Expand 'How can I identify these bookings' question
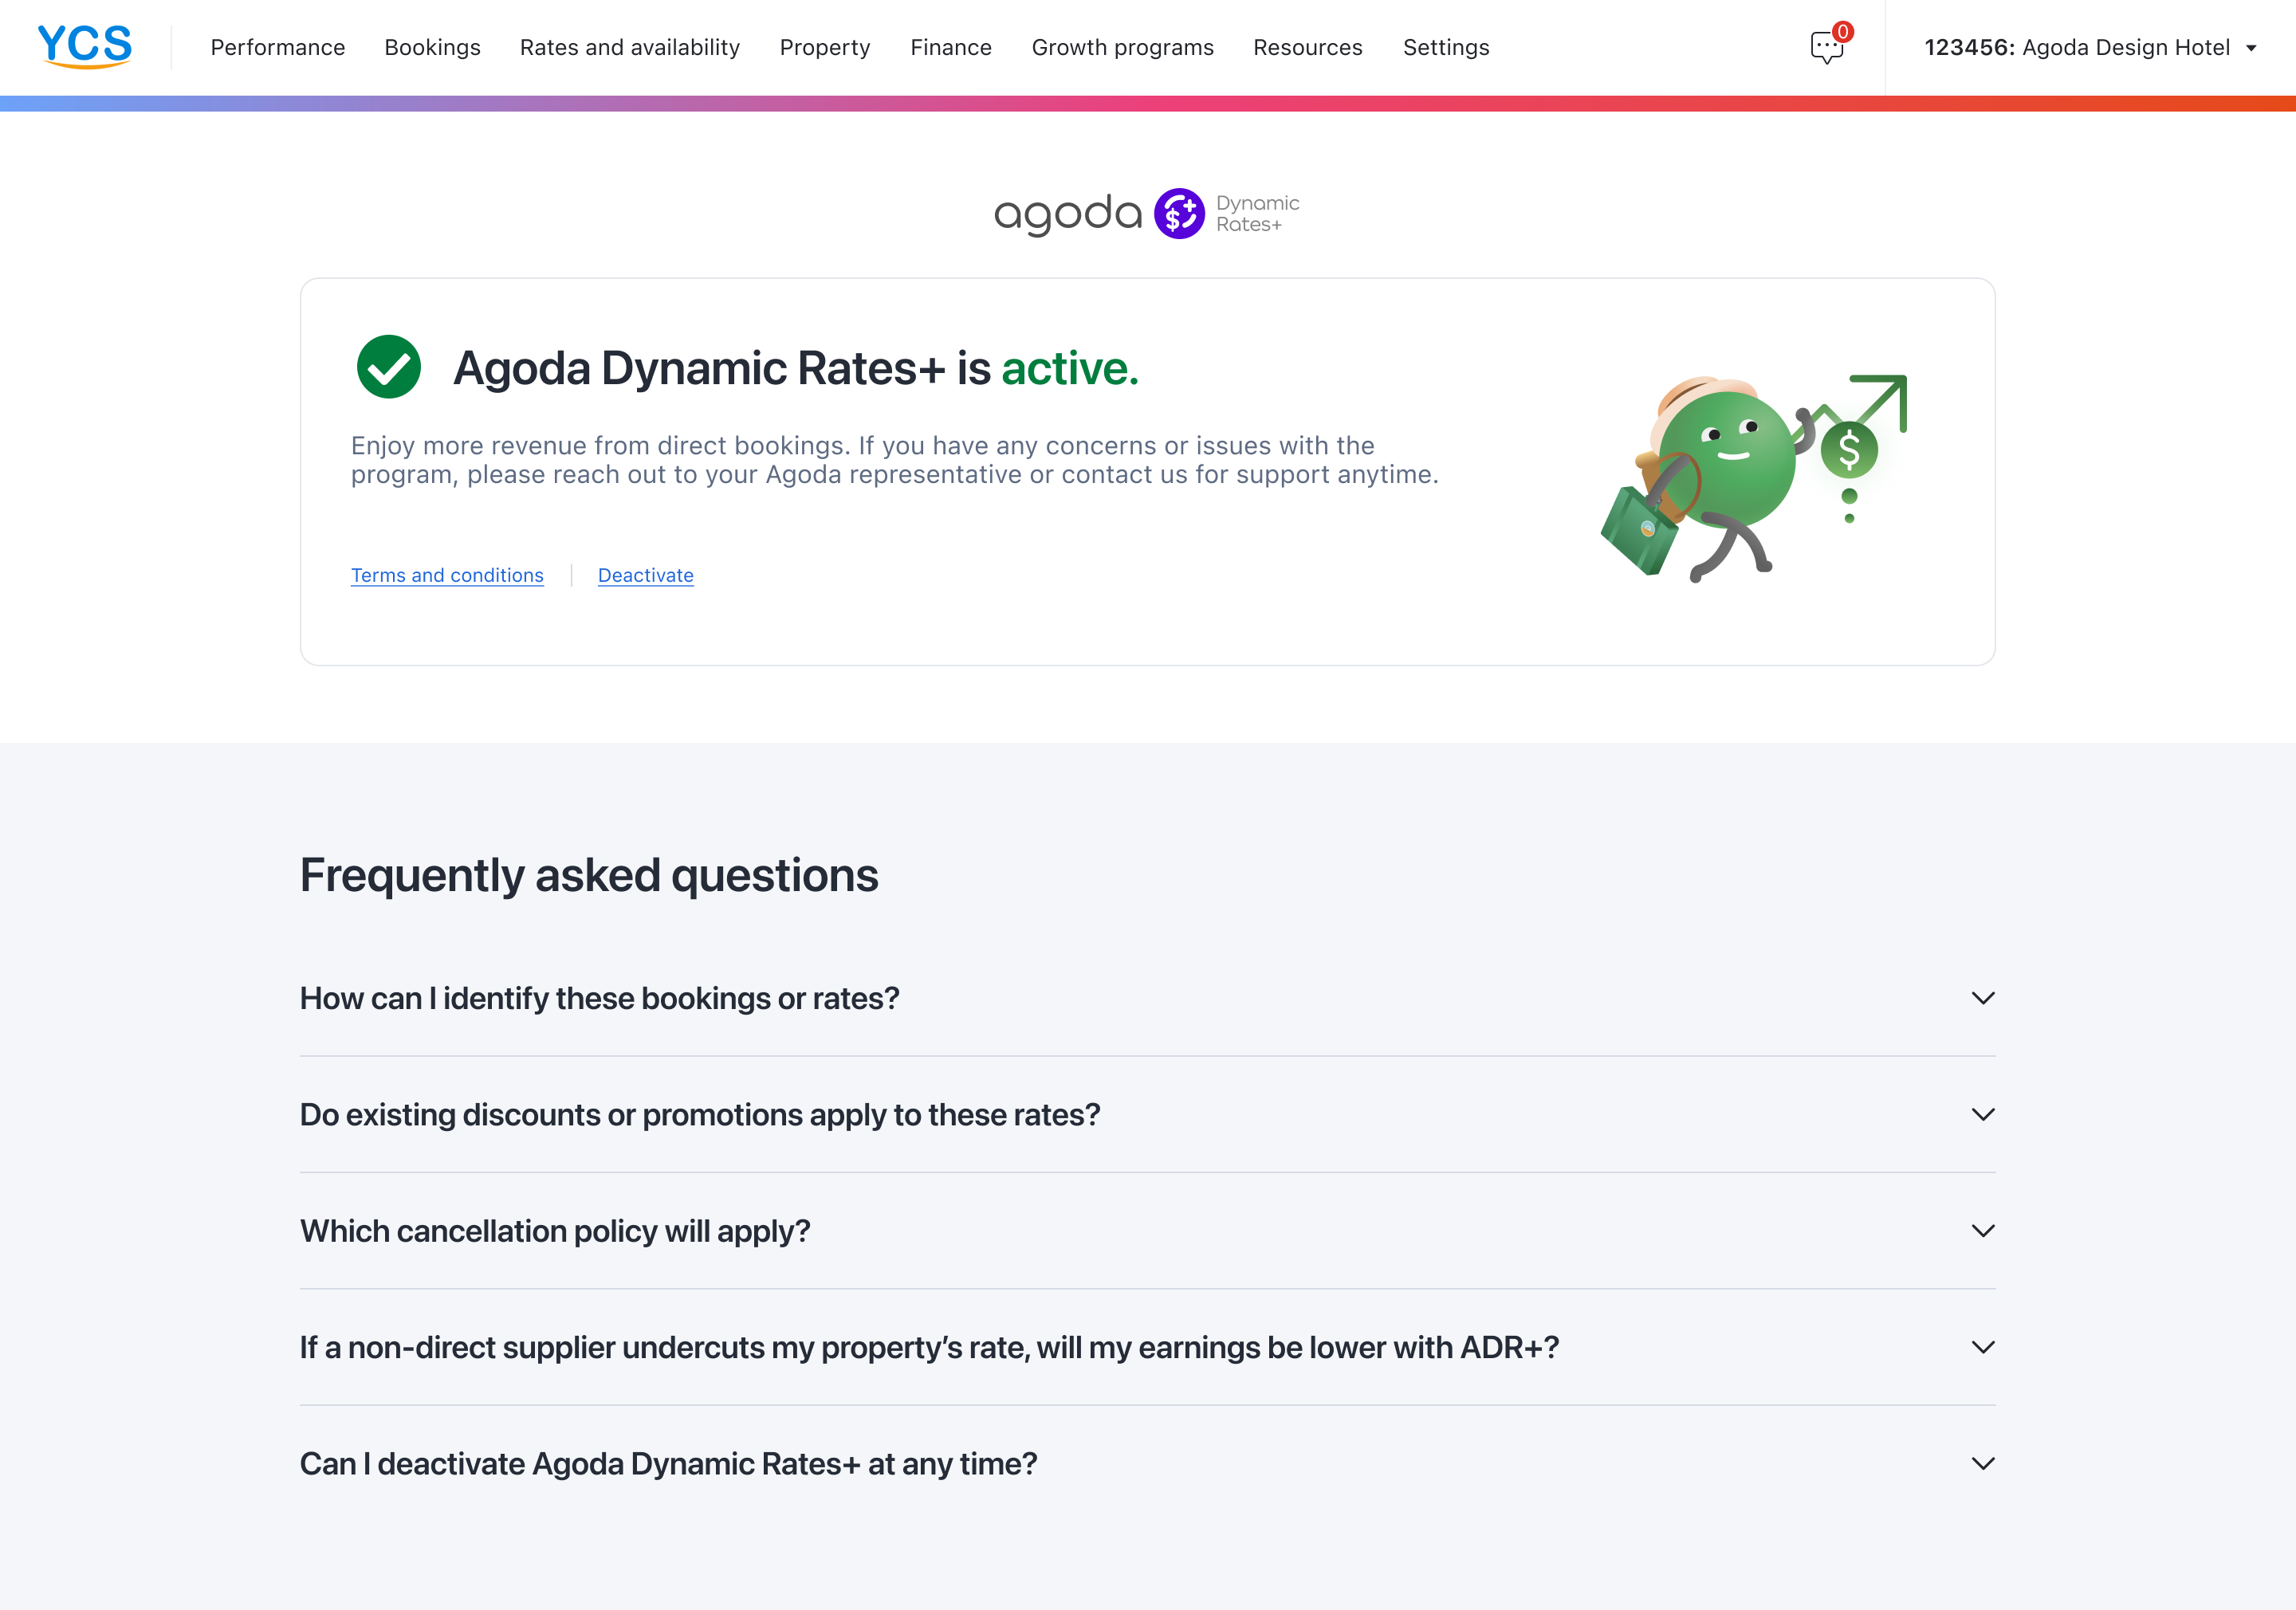This screenshot has height=1610, width=2296. tap(1982, 998)
